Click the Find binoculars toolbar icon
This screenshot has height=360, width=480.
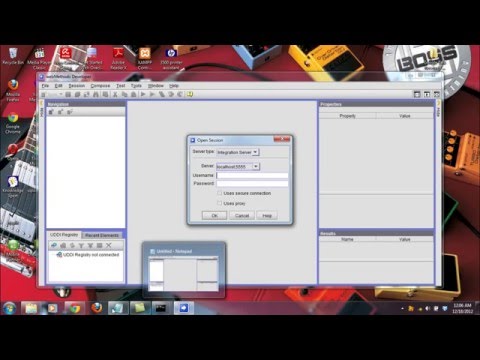pyautogui.click(x=96, y=94)
